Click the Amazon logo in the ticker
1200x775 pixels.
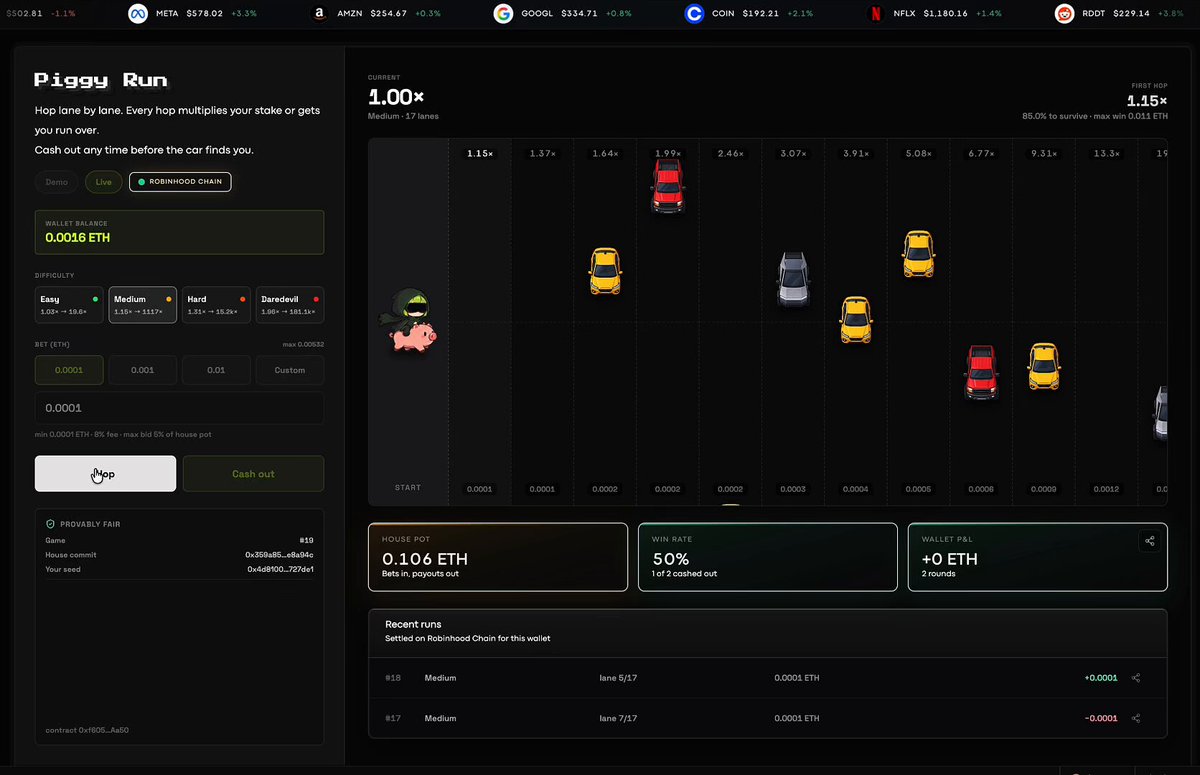(318, 14)
